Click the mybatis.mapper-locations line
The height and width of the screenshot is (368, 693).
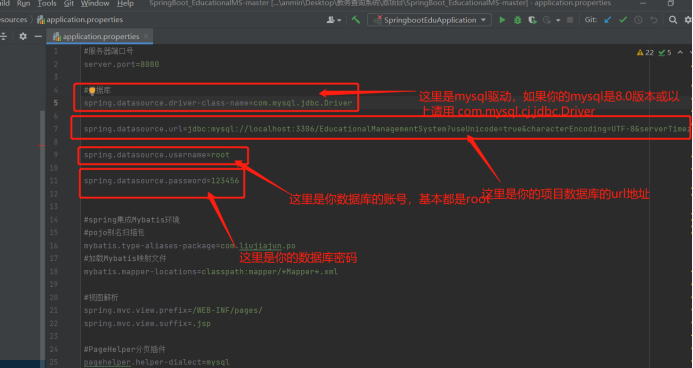pyautogui.click(x=211, y=271)
